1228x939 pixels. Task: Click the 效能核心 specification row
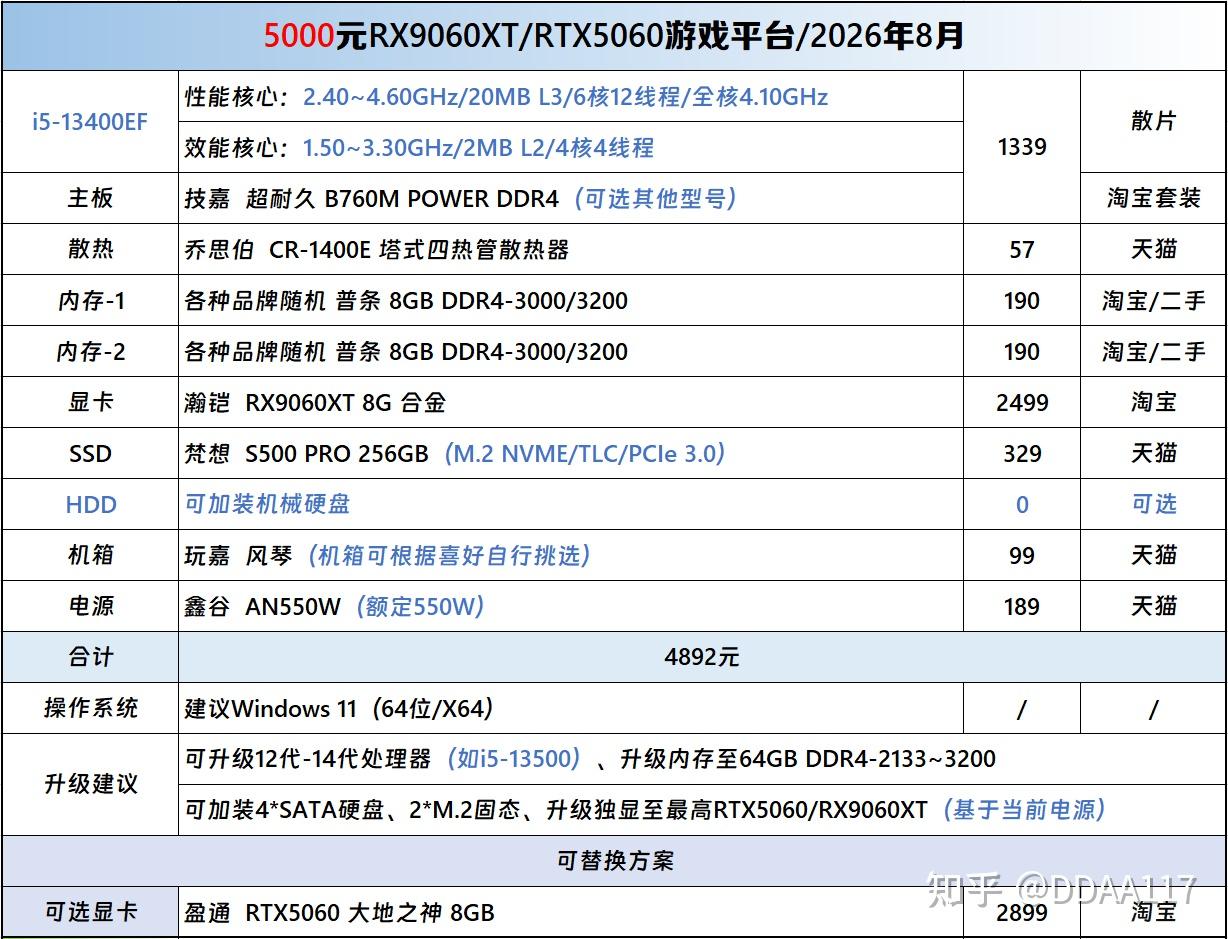pyautogui.click(x=571, y=148)
